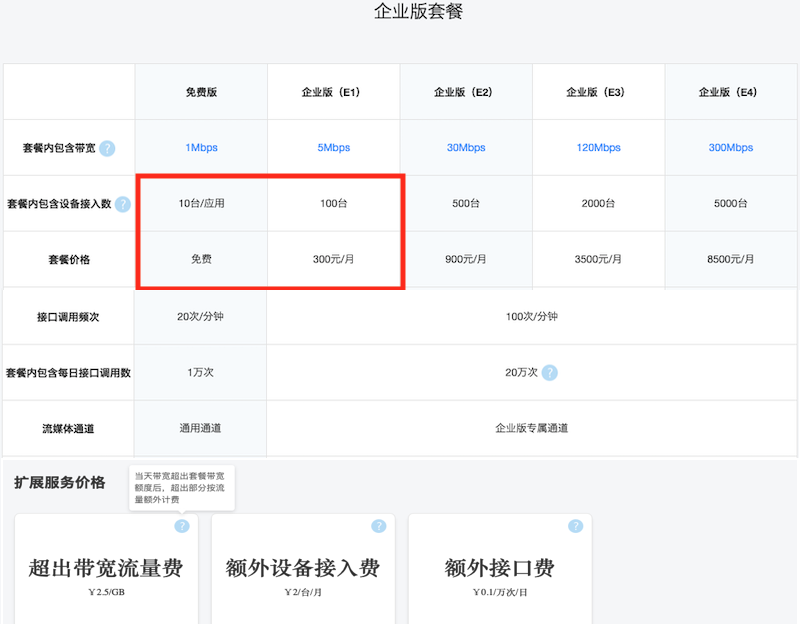This screenshot has height=624, width=800.
Task: Click the 5000台 device count cell
Action: click(x=731, y=204)
